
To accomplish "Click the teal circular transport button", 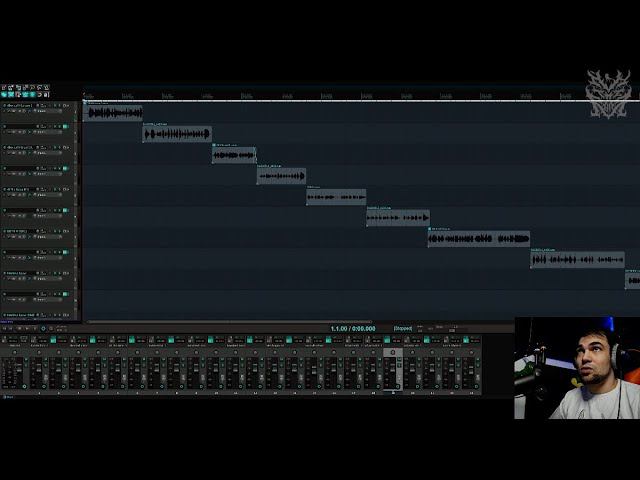I will point(43,329).
